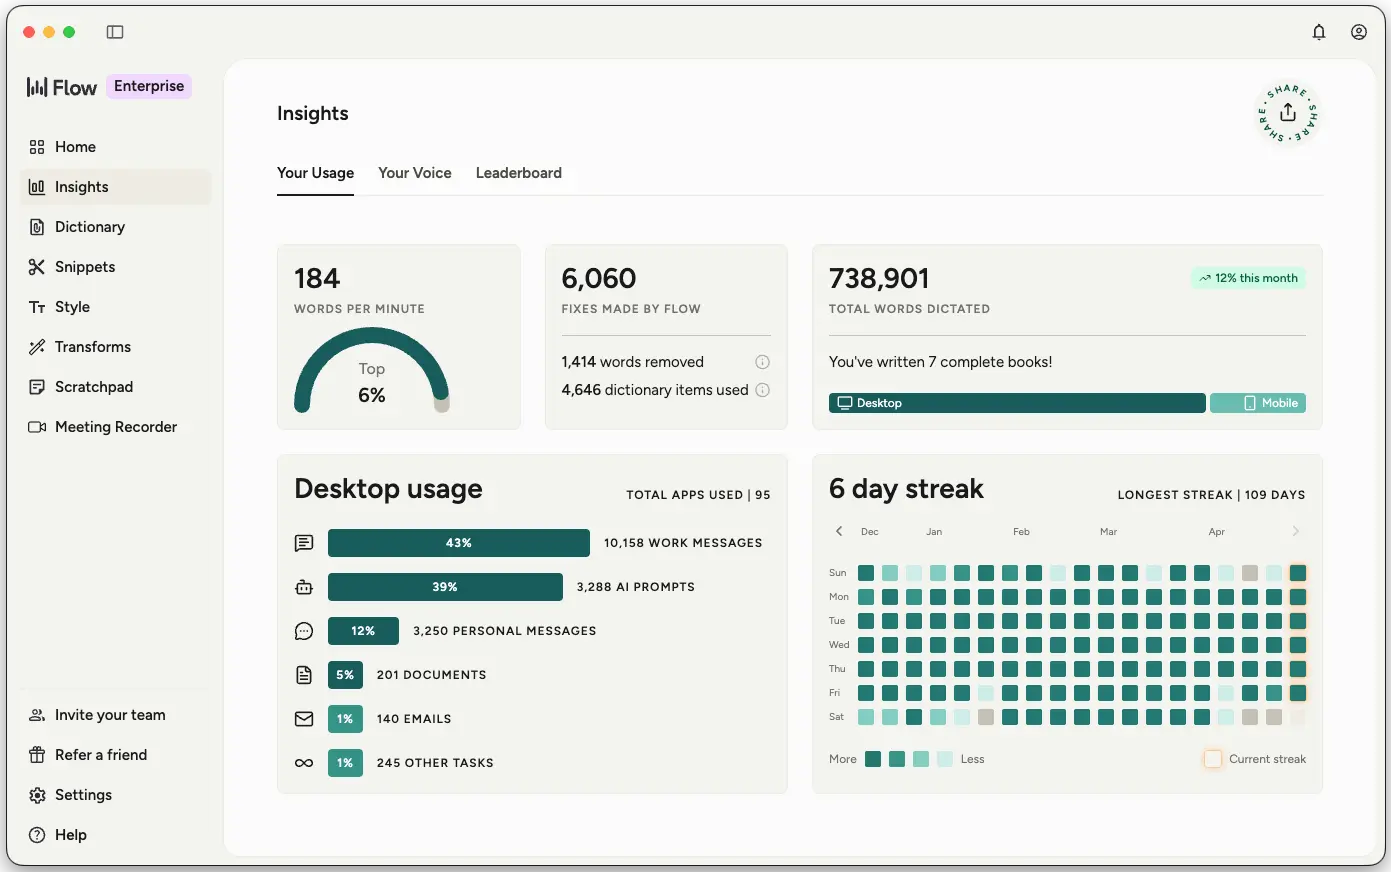This screenshot has height=872, width=1391.
Task: Click the other tasks infinity icon
Action: click(304, 763)
